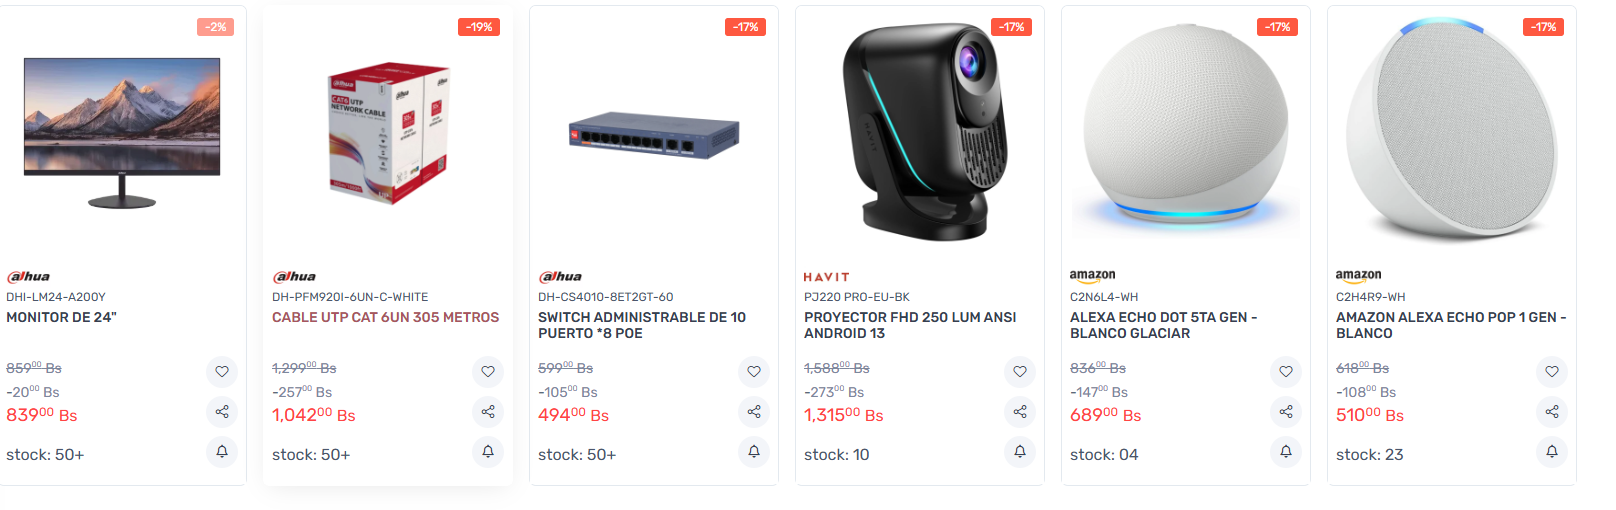Heart the Amazon Alexa Echo Pop

click(1552, 372)
